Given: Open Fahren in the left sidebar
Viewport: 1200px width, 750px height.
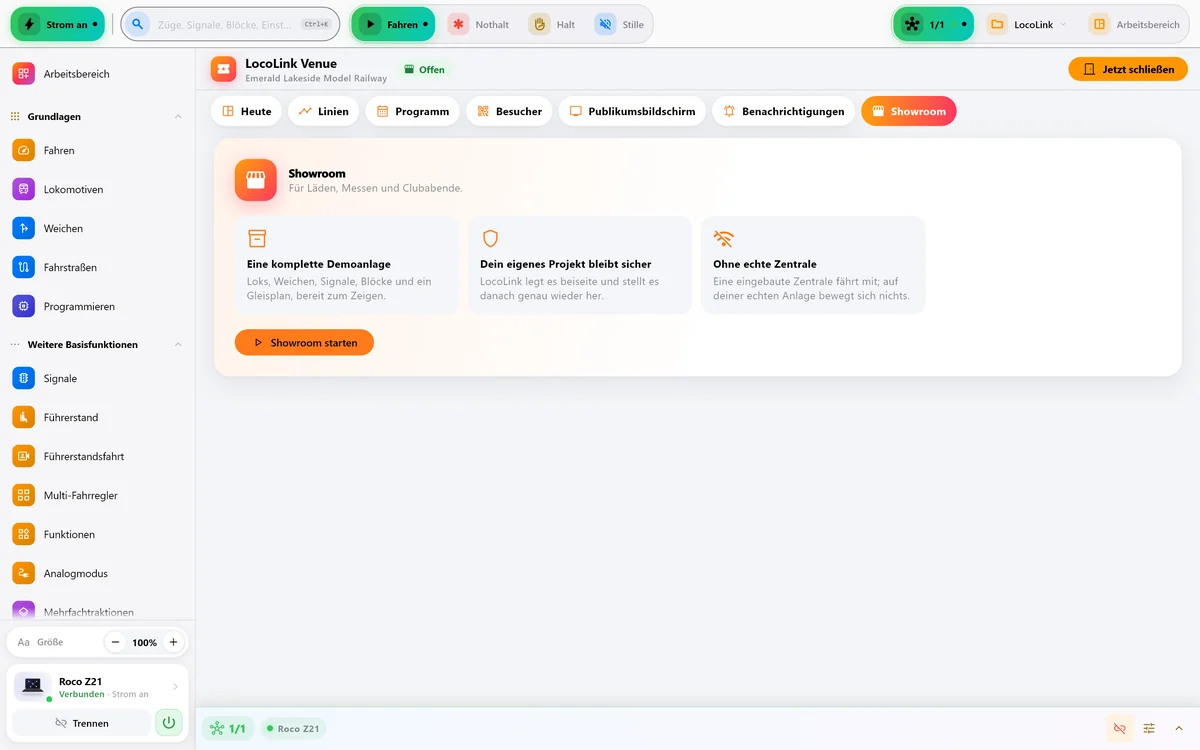Looking at the screenshot, I should [97, 150].
